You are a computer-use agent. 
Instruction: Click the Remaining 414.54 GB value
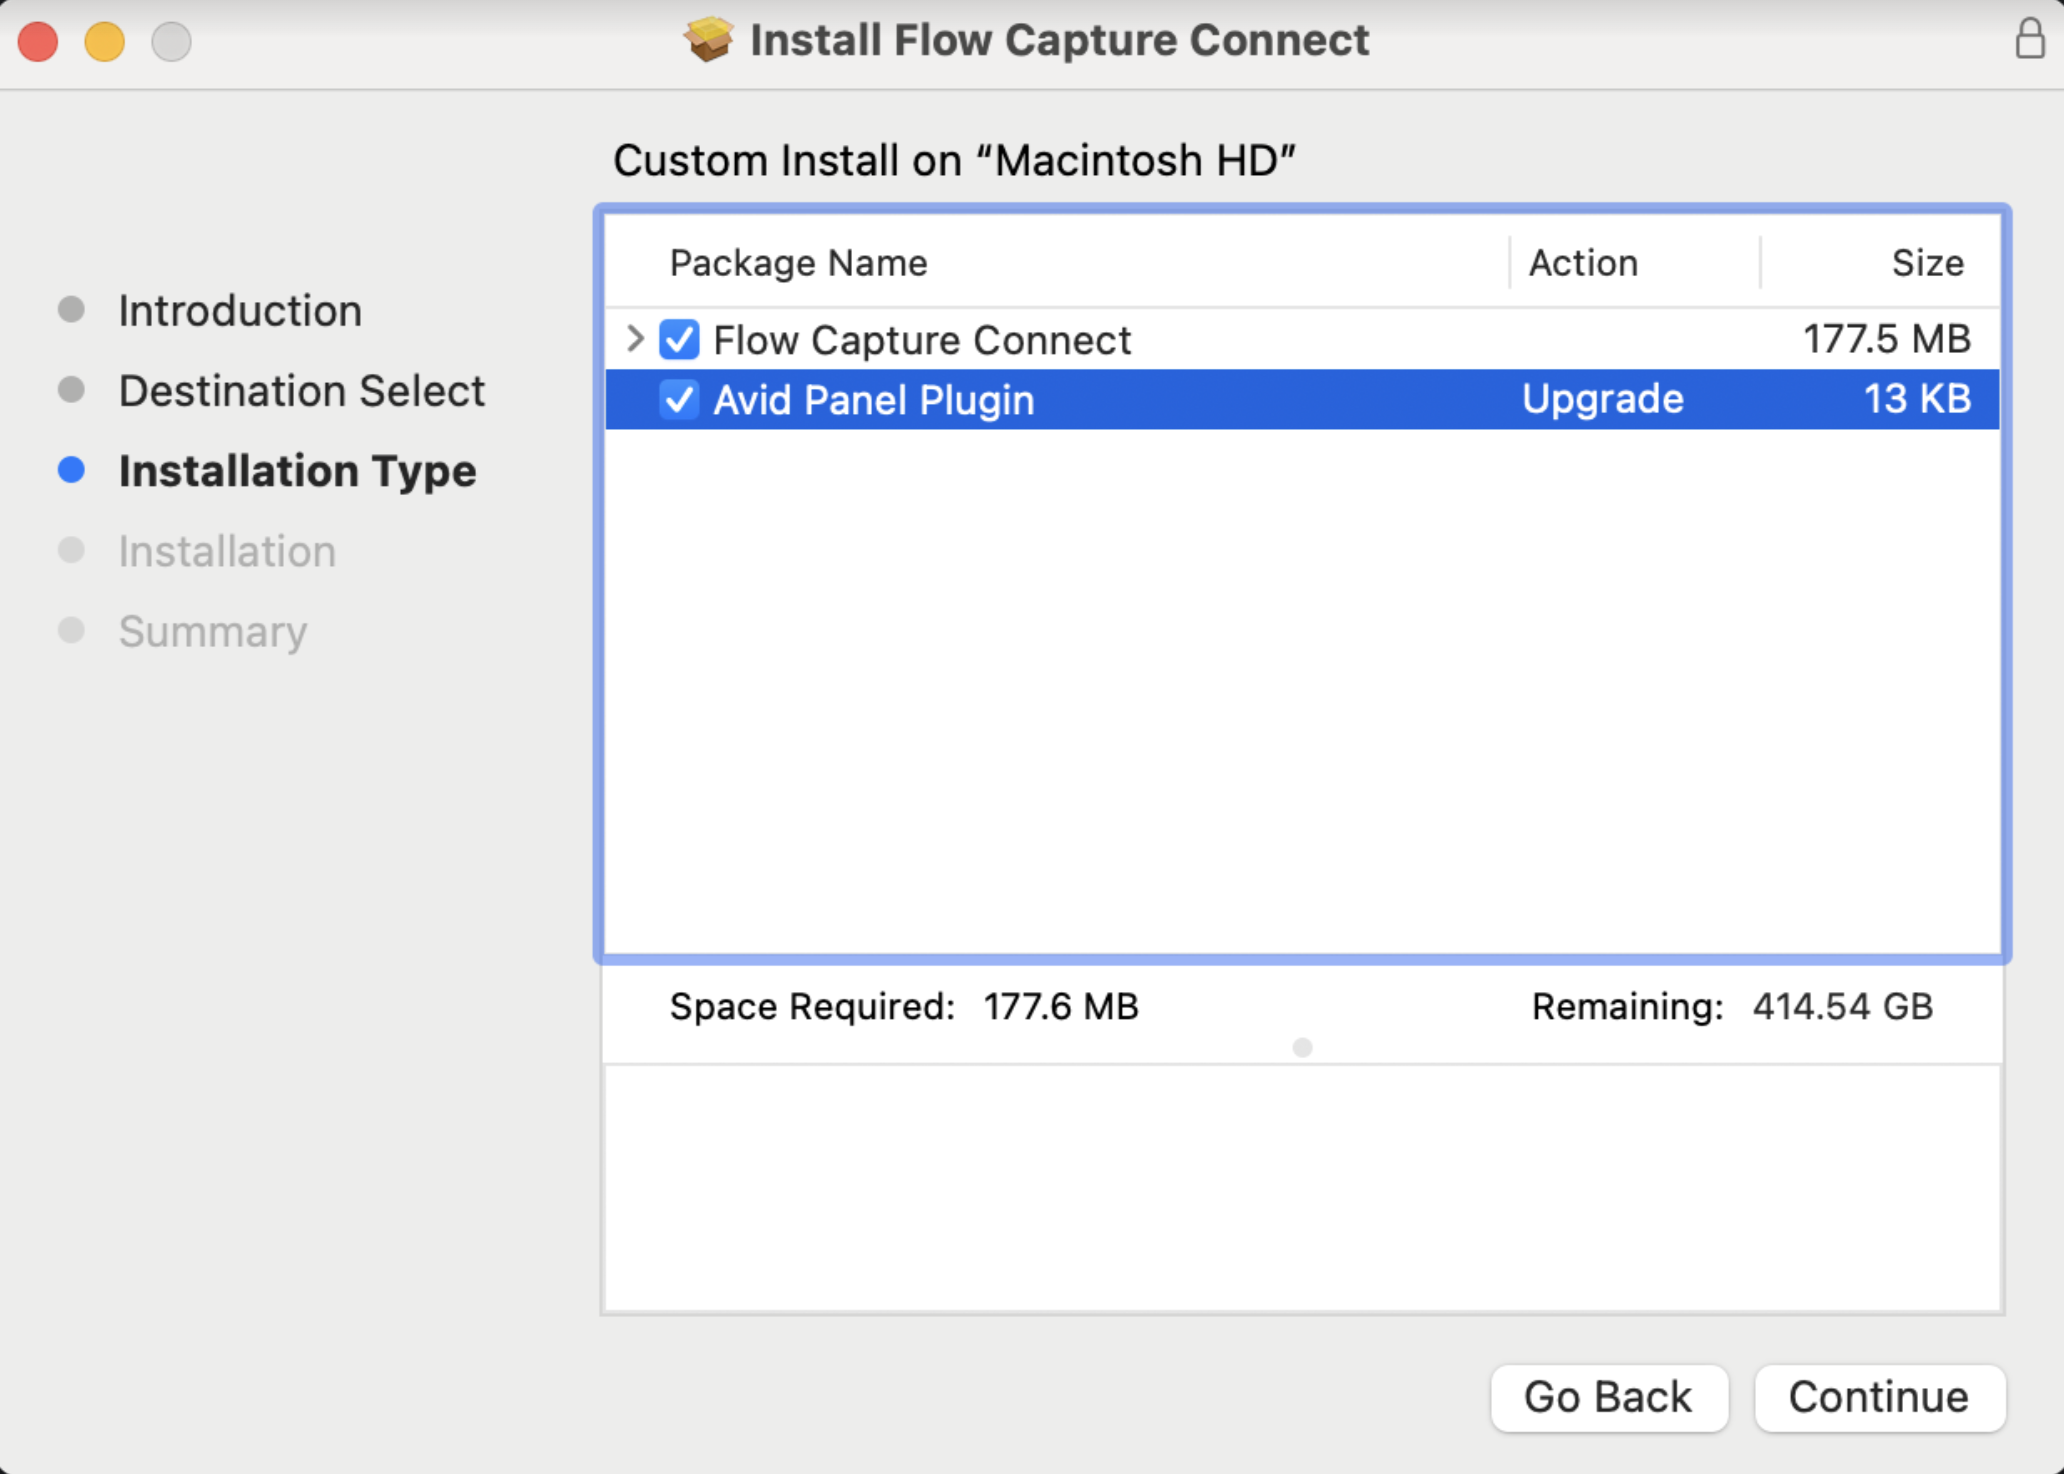coord(1842,1006)
